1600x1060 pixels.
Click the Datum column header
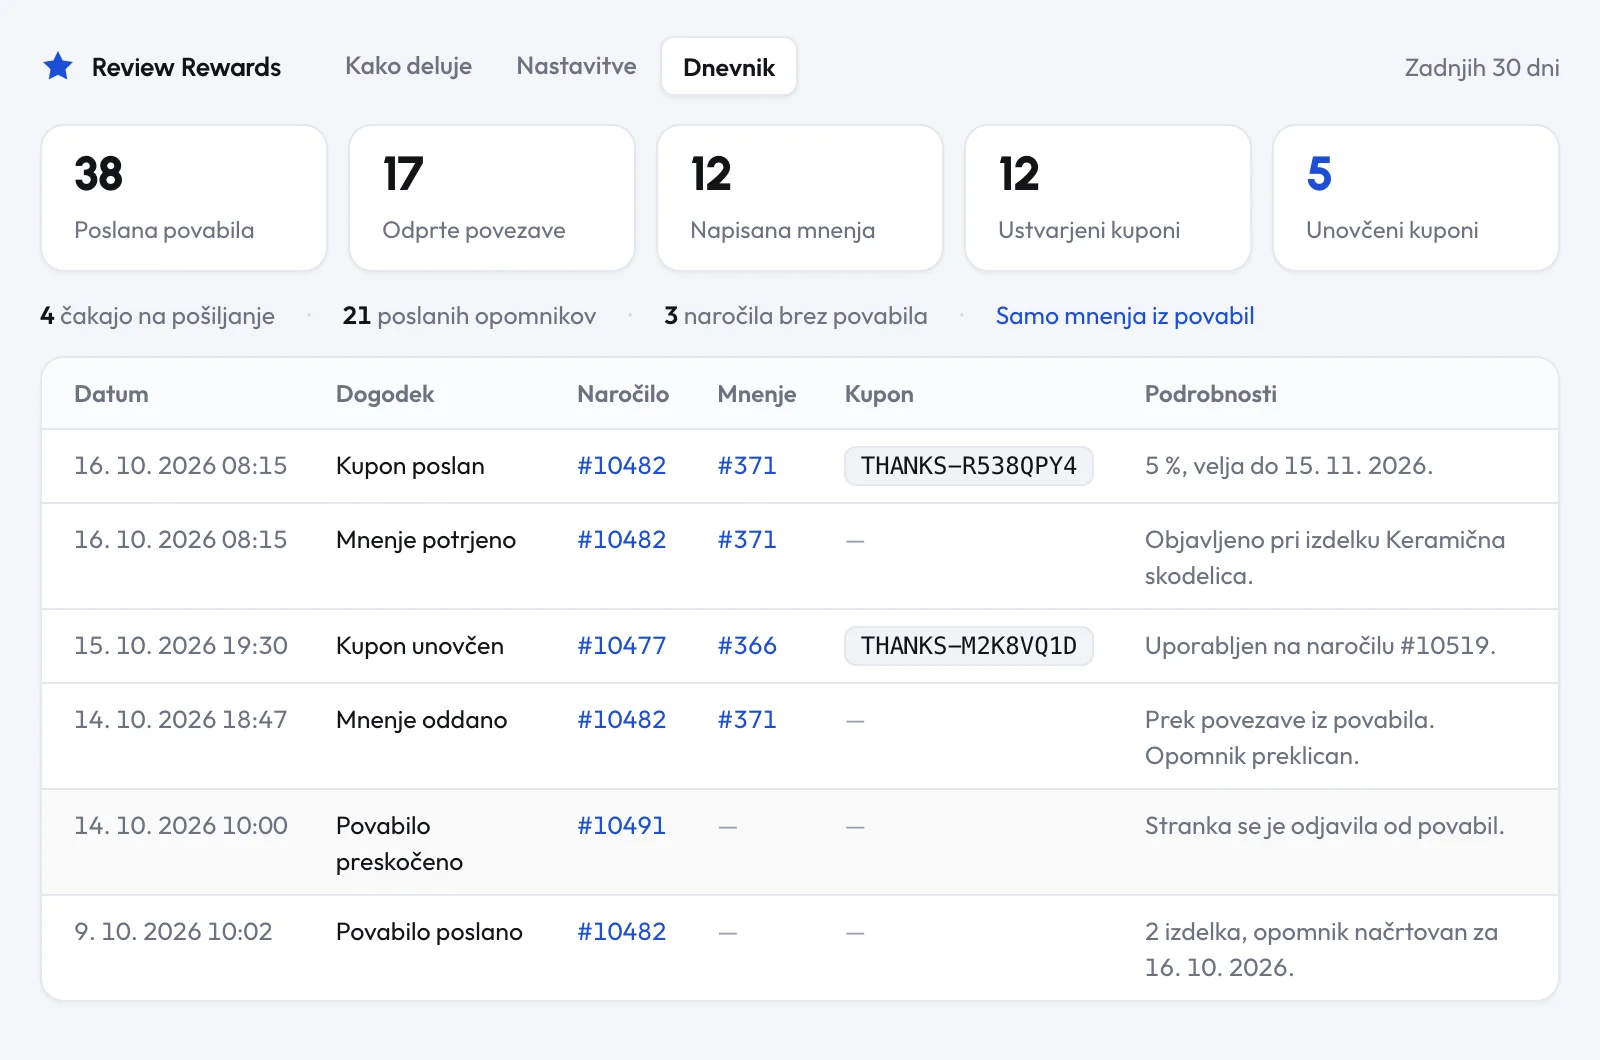(x=111, y=394)
